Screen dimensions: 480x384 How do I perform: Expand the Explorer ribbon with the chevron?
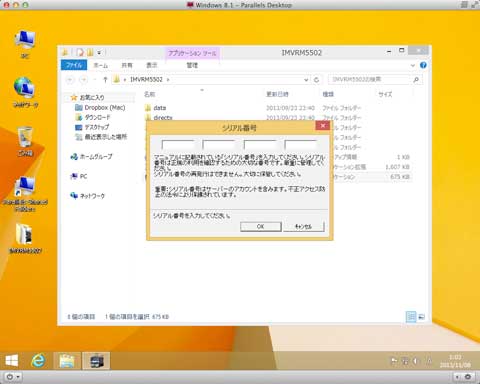point(413,65)
